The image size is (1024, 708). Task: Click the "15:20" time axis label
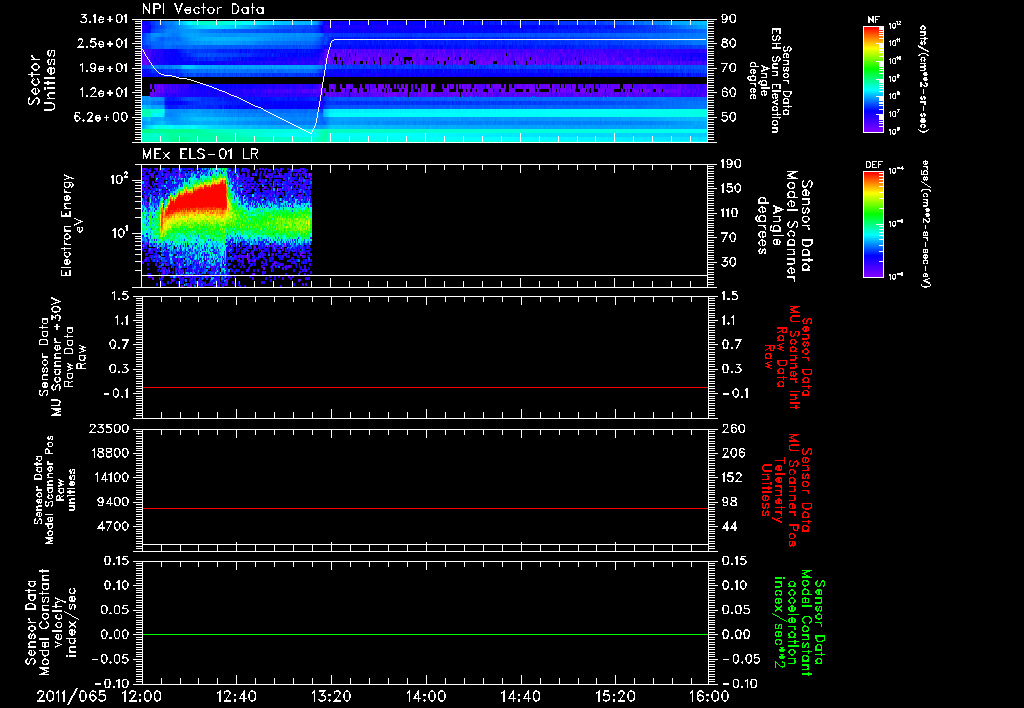[615, 696]
